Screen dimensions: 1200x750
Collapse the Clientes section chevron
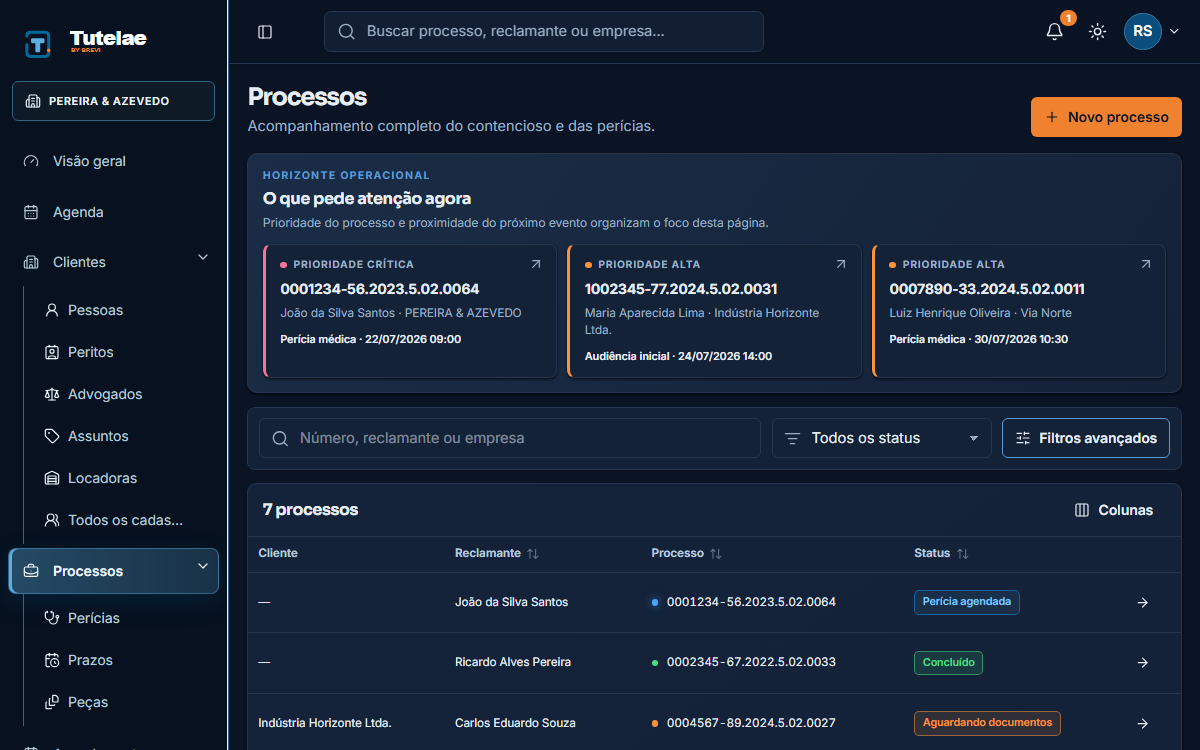coord(203,258)
